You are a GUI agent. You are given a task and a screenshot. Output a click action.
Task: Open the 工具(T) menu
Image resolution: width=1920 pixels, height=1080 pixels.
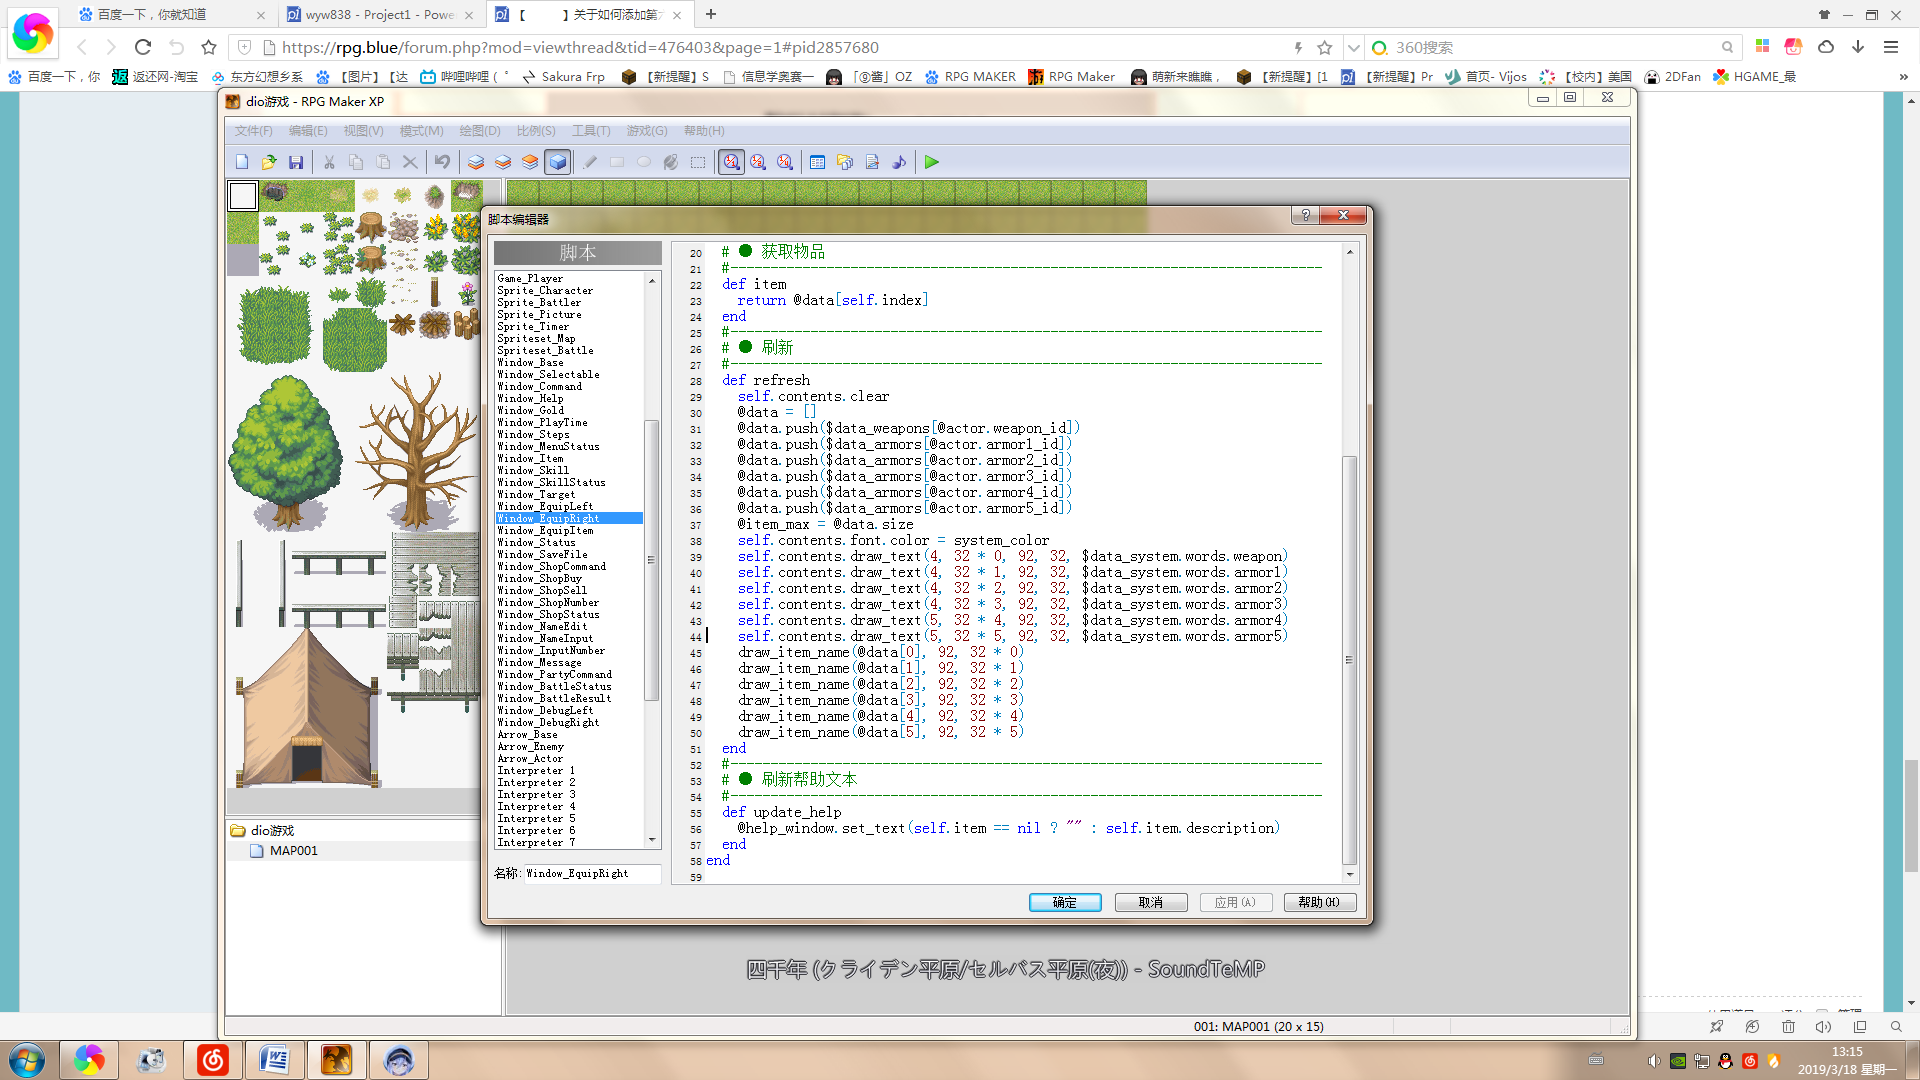click(x=591, y=131)
